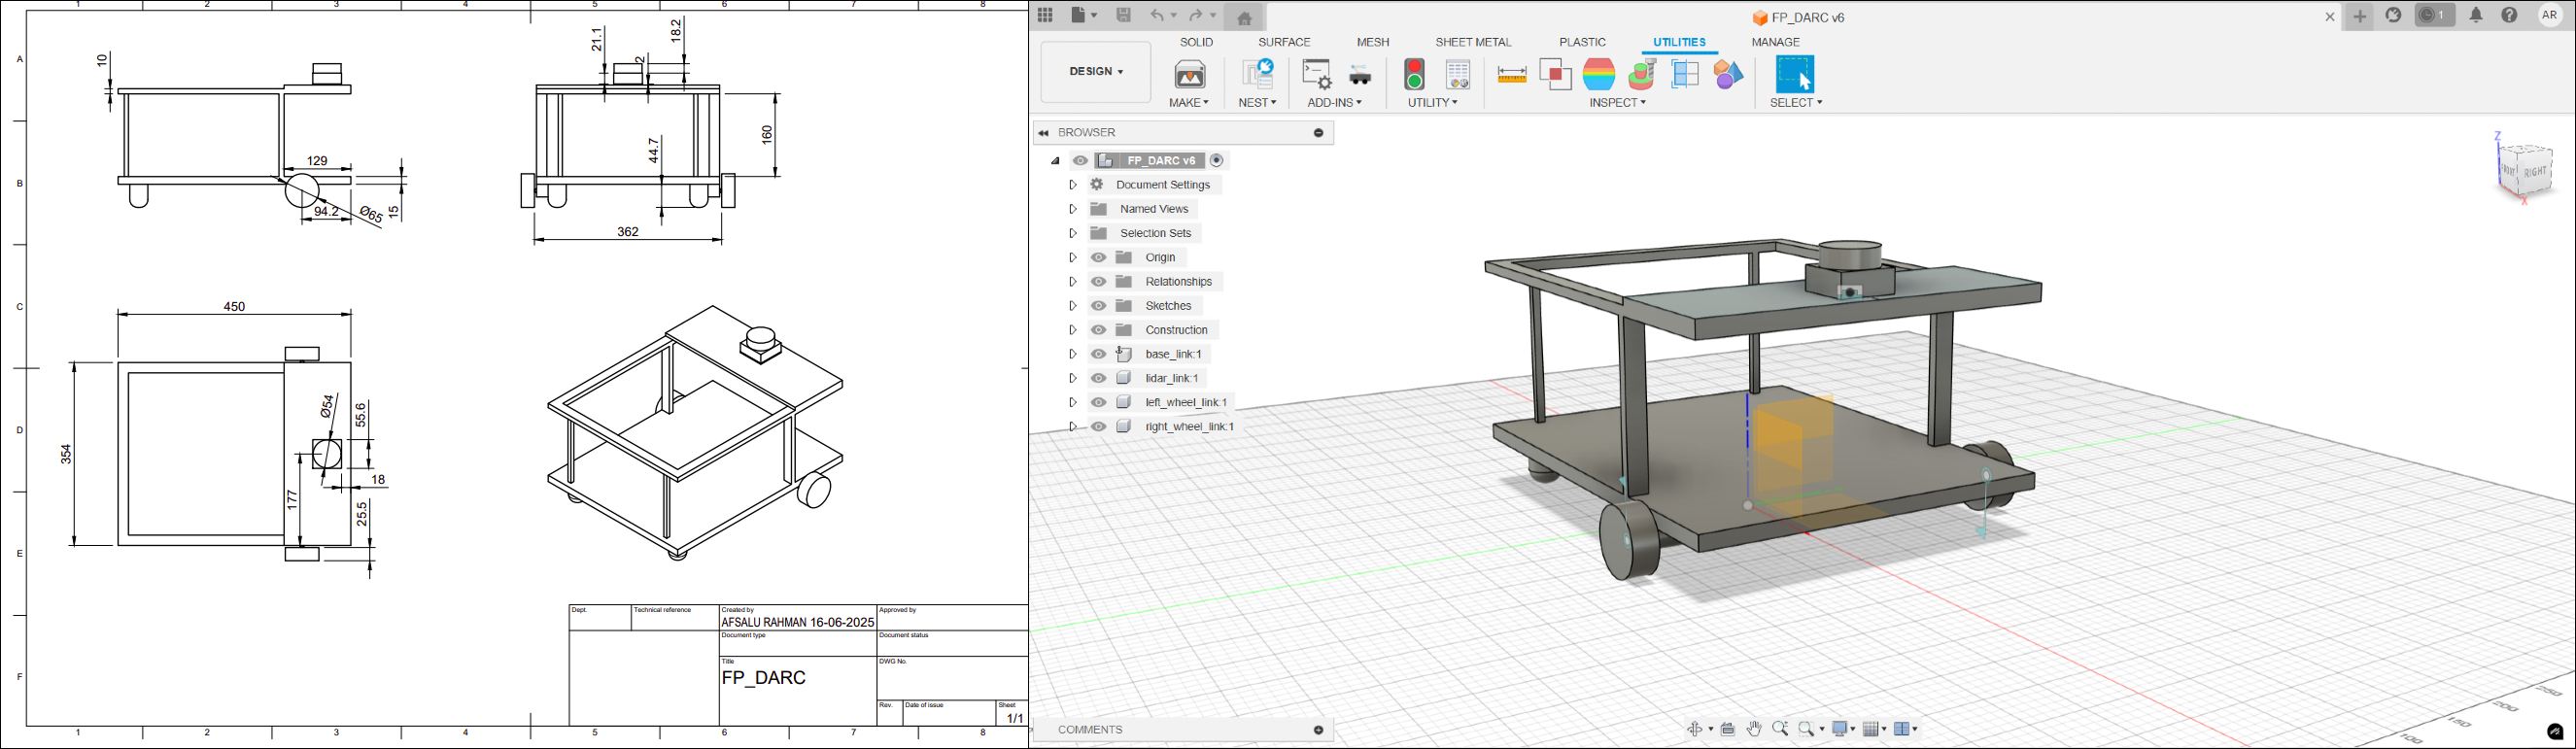Switch to the SHEET METAL tab
Viewport: 2576px width, 749px height.
pos(1473,42)
